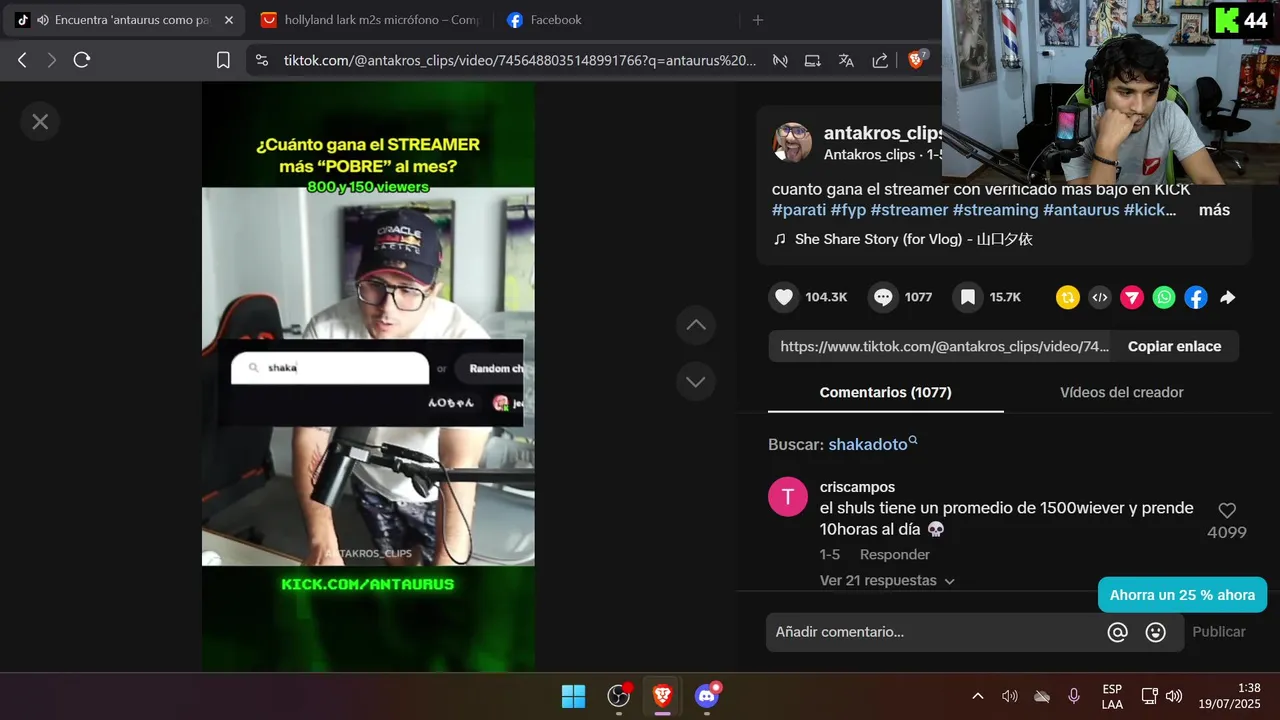
Task: Click Responder on the criscampos comment
Action: click(x=895, y=554)
